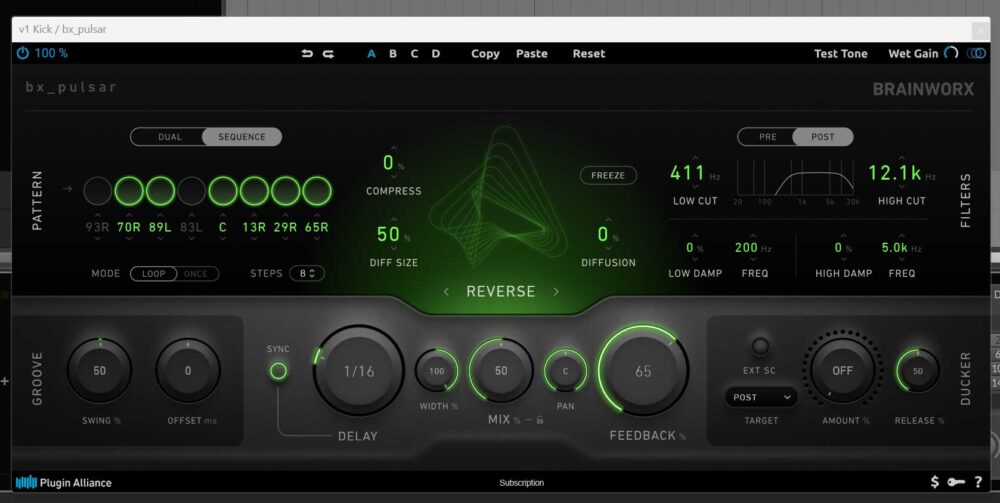This screenshot has width=1000, height=503.
Task: Increase 70R step pan with up arrow
Action: point(129,217)
